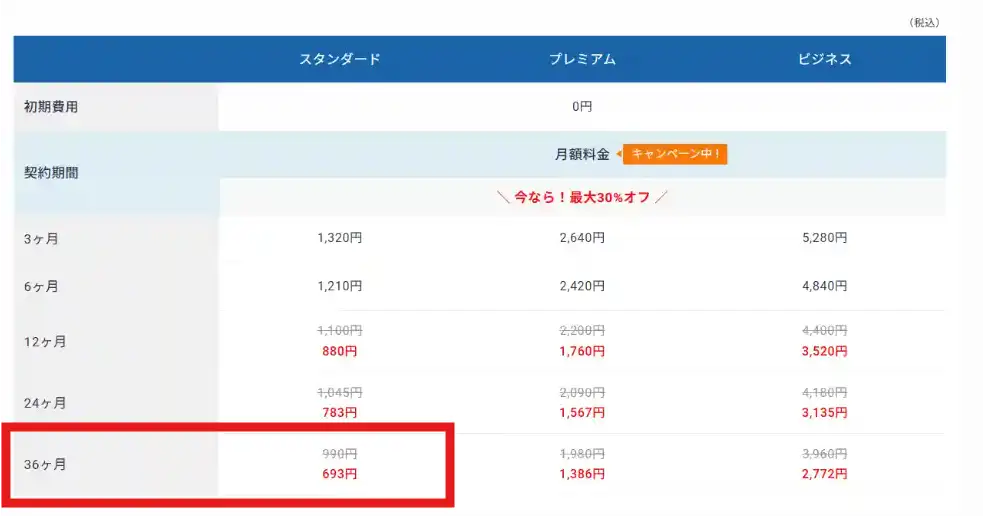Click the orange キャンペーン中! badge

pos(675,154)
